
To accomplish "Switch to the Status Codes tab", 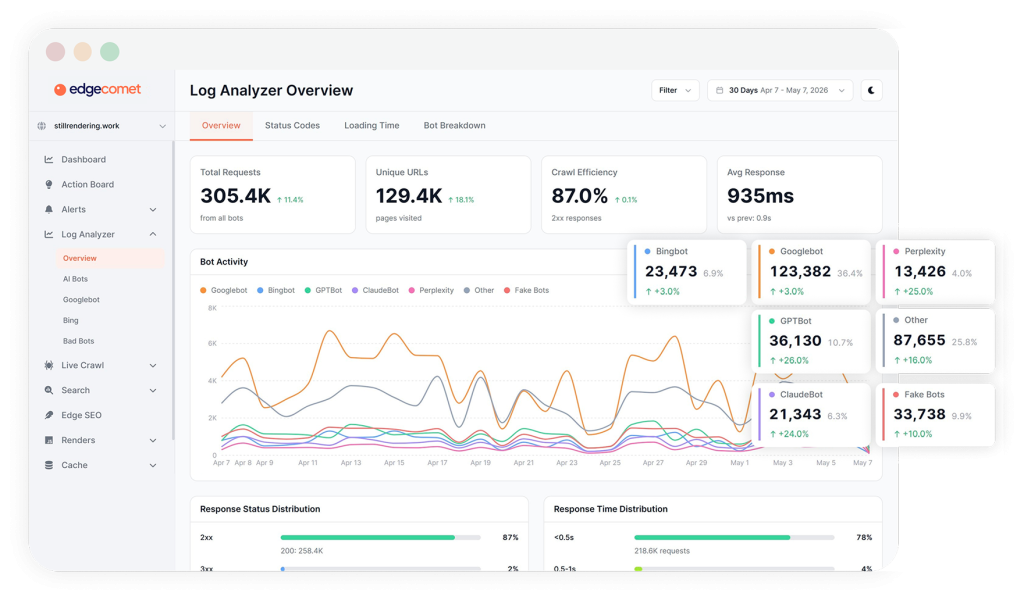I will point(292,125).
